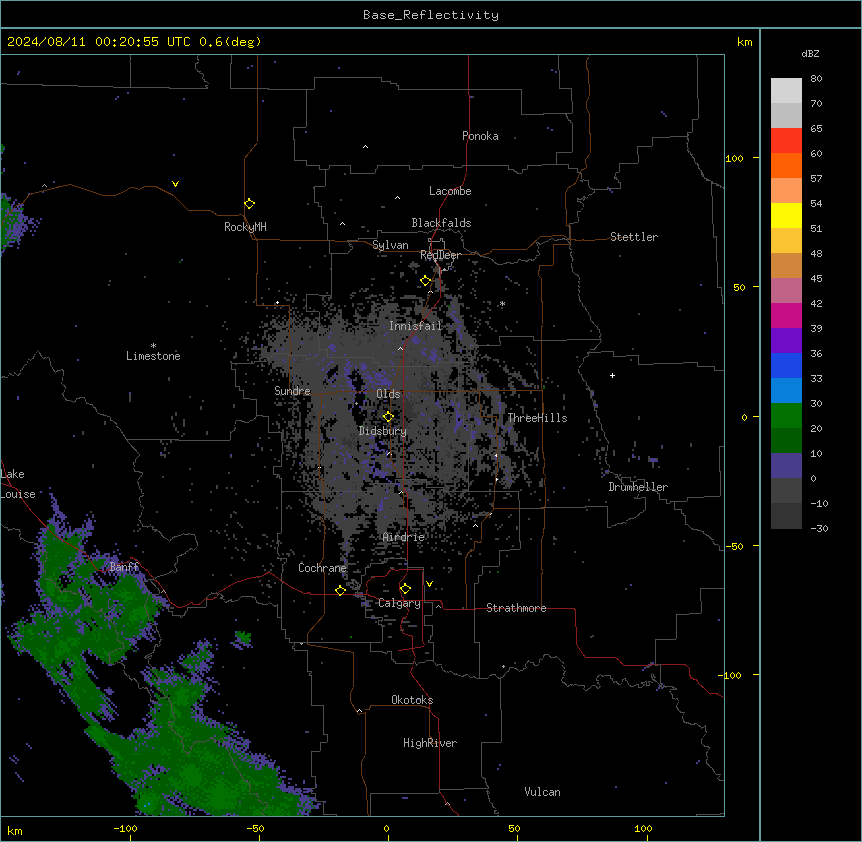
Task: Click the RedDeer town label
Action: click(x=440, y=255)
